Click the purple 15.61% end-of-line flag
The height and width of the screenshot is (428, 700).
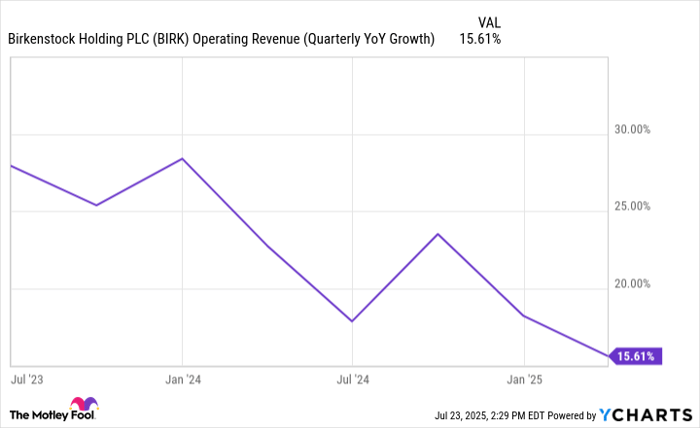coord(635,356)
